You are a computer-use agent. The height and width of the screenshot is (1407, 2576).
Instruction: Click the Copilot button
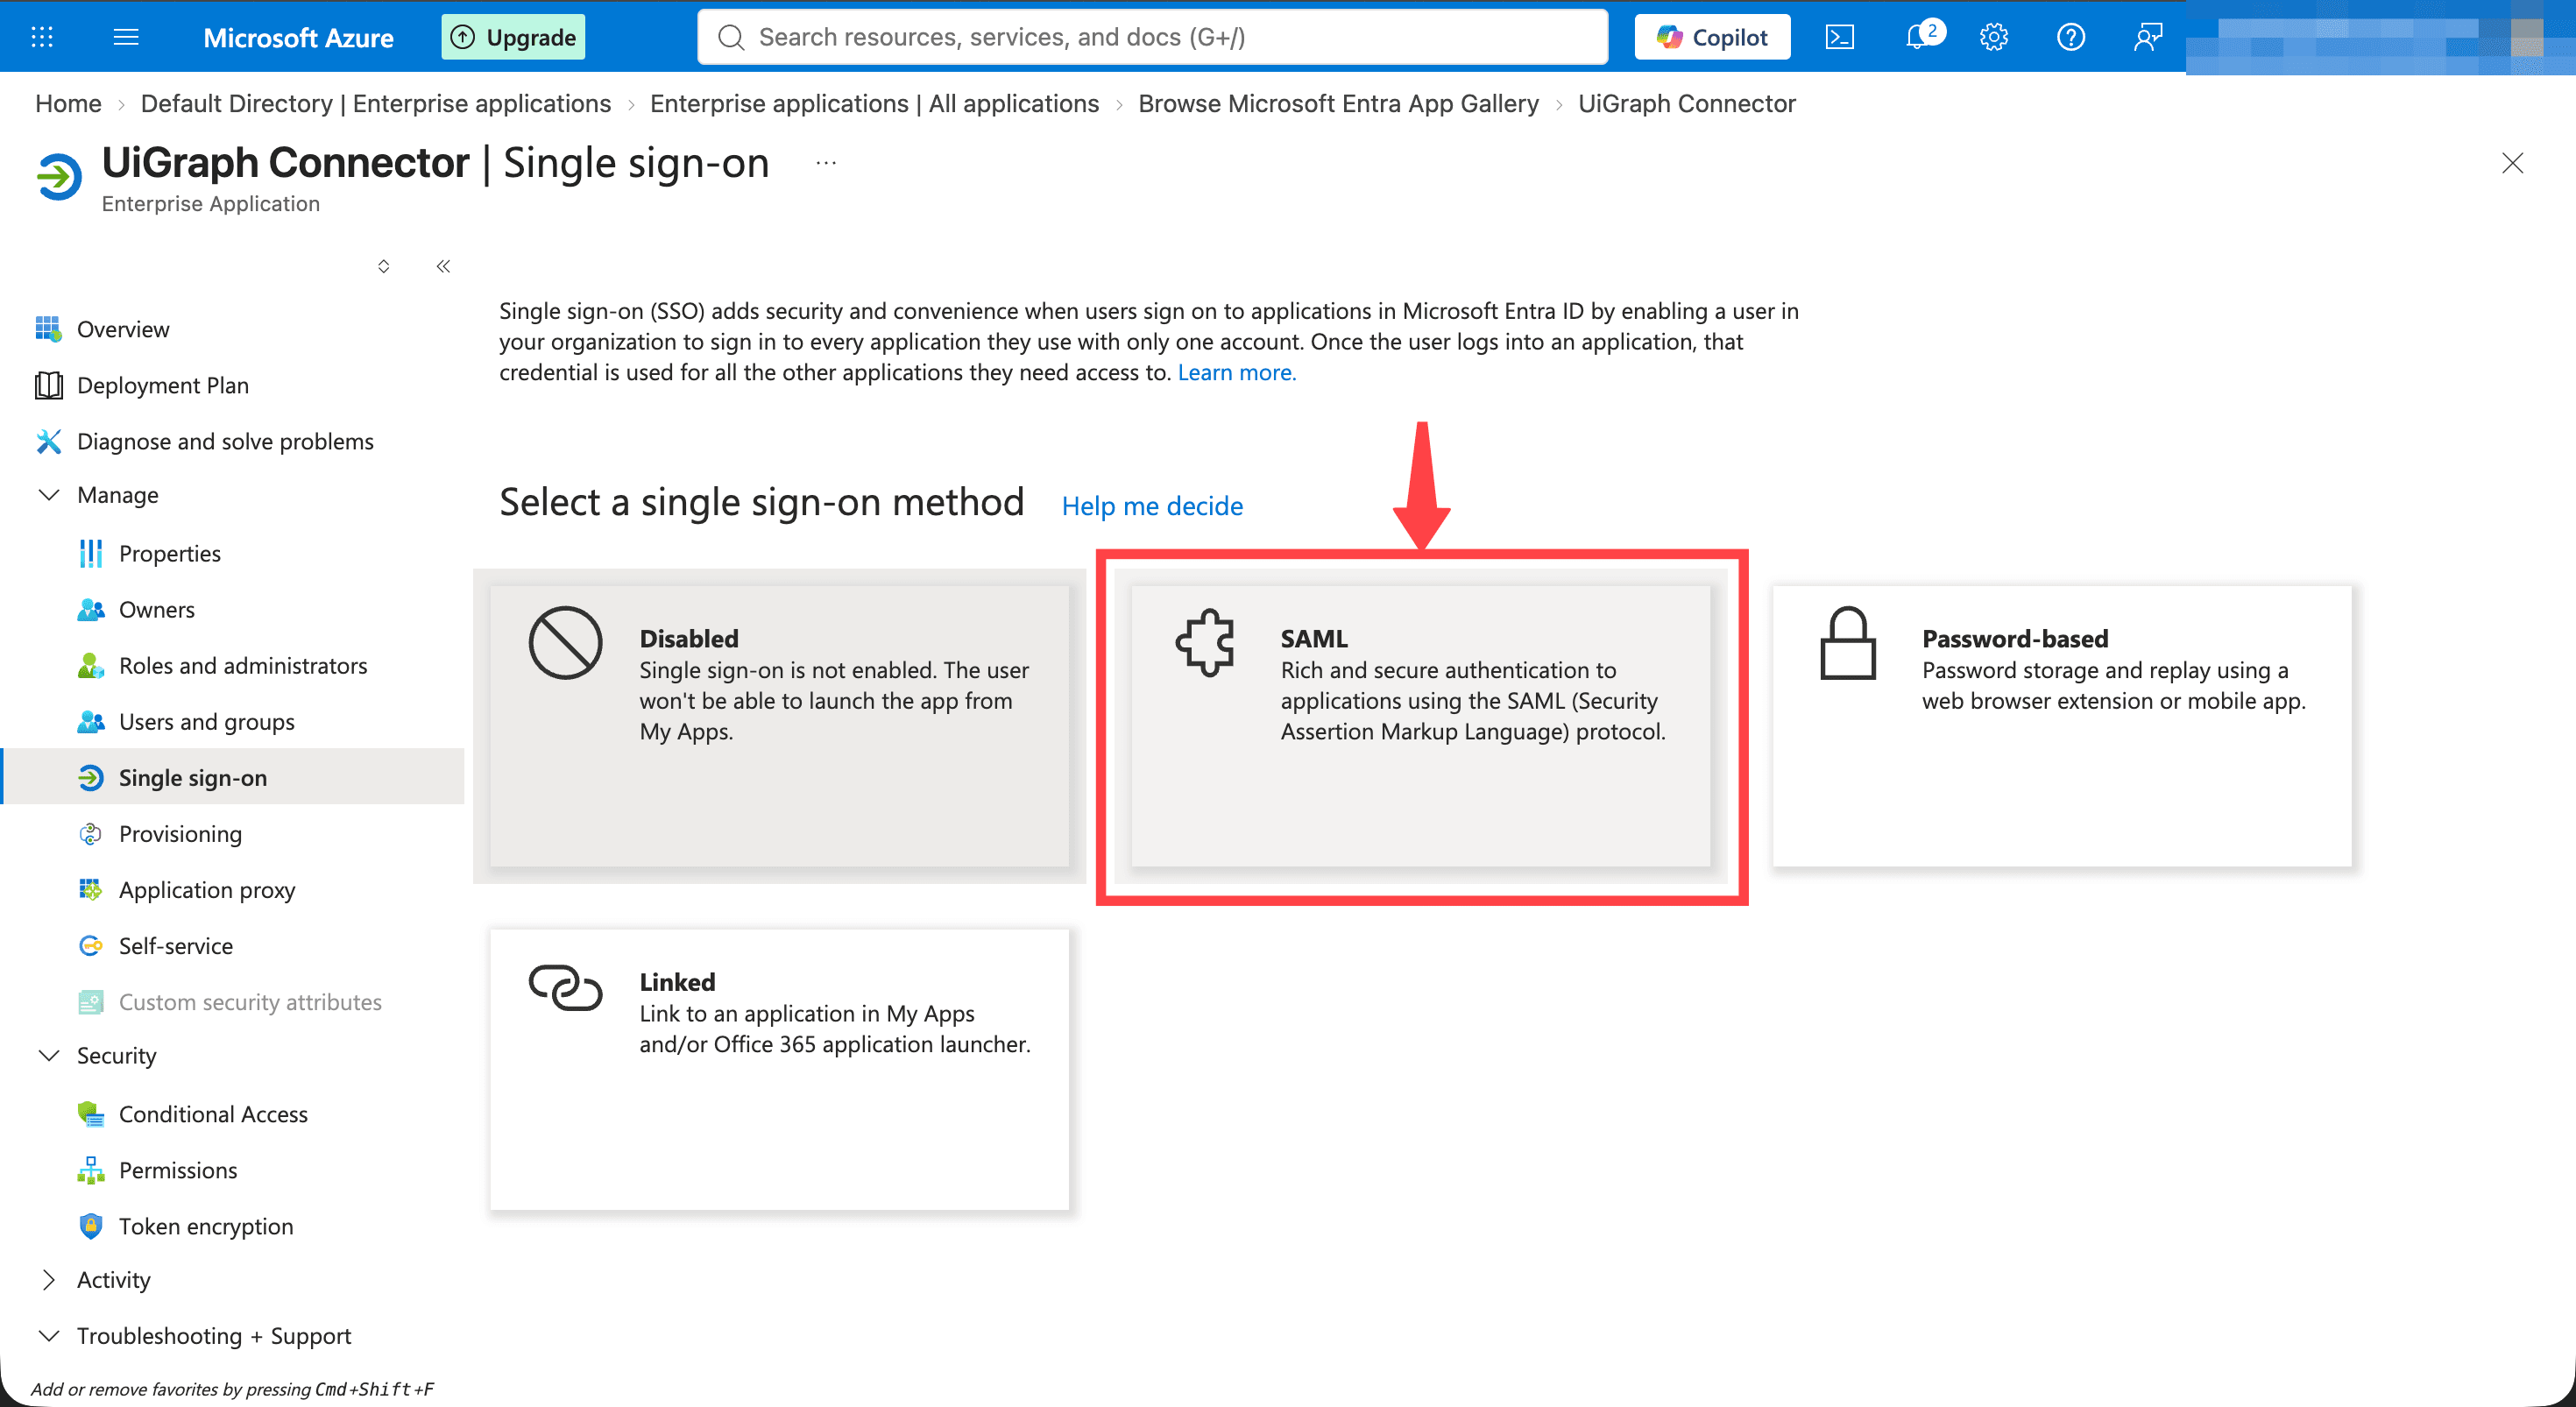[1712, 37]
